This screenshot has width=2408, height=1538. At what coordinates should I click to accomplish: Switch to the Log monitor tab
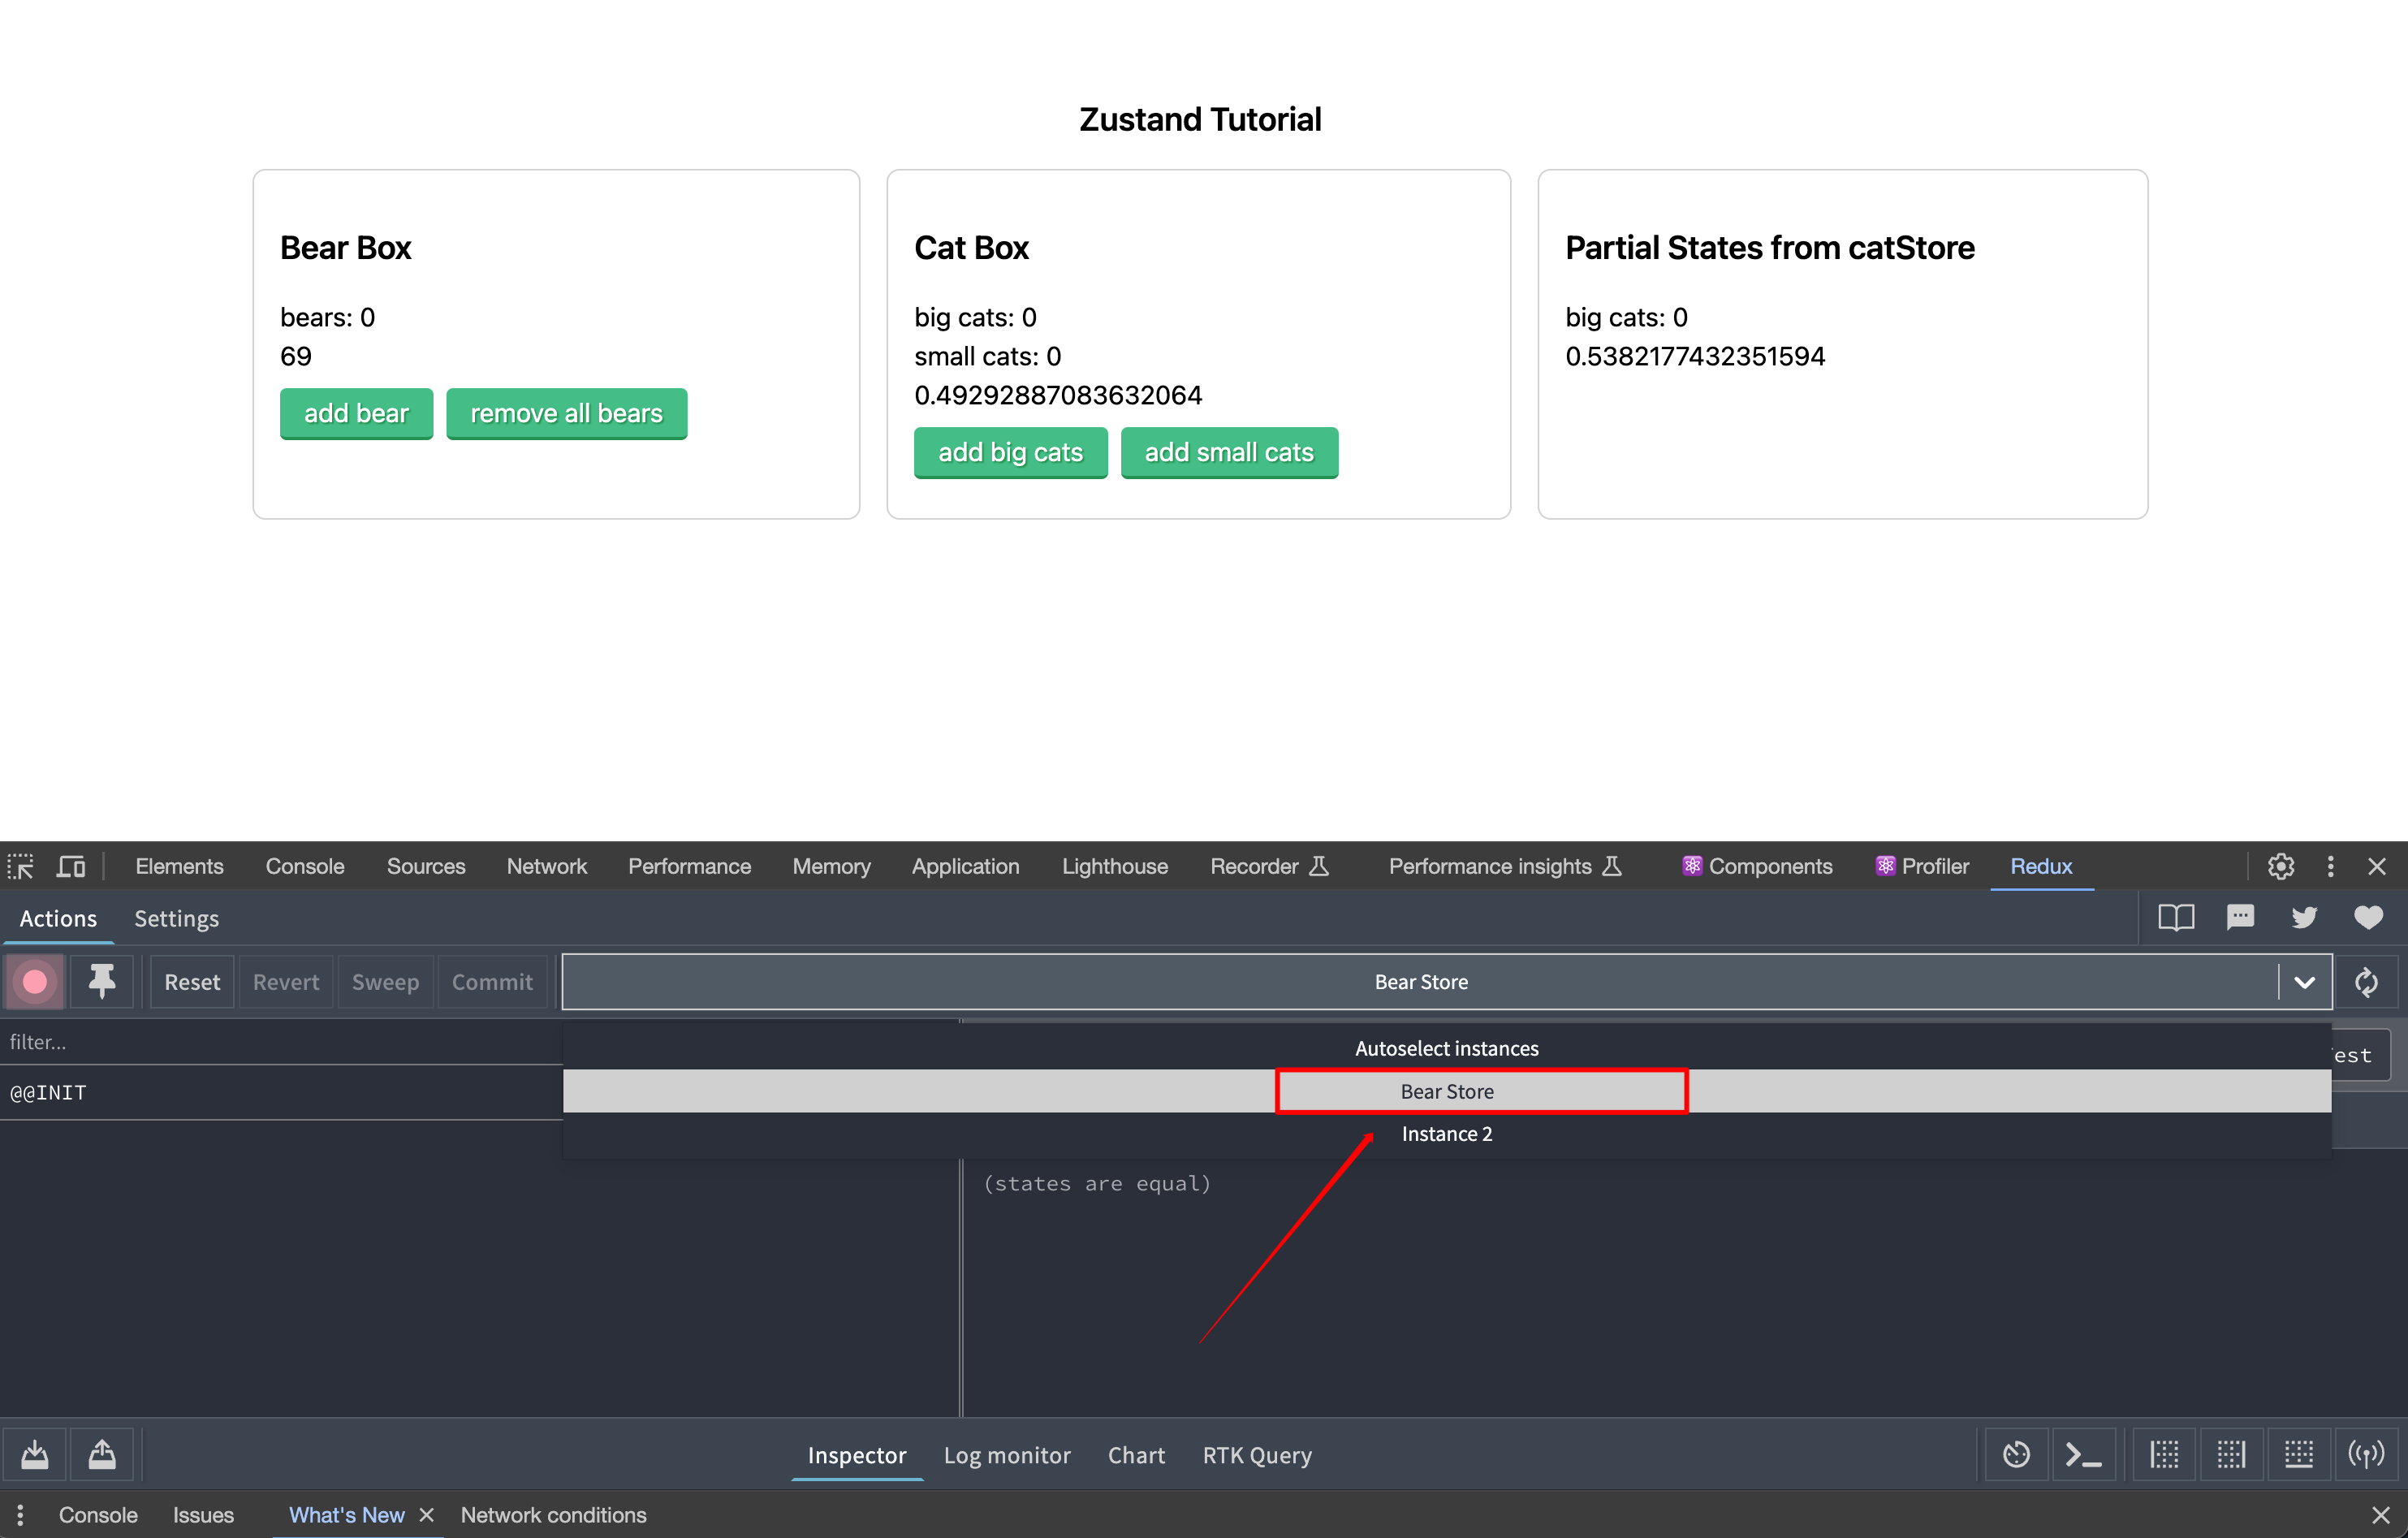(x=1006, y=1455)
